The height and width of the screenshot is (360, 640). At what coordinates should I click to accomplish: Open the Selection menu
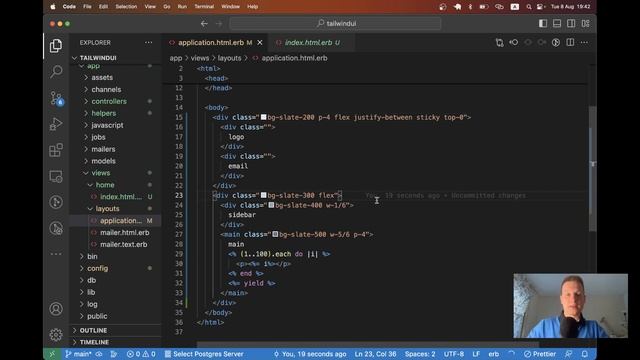[126, 7]
